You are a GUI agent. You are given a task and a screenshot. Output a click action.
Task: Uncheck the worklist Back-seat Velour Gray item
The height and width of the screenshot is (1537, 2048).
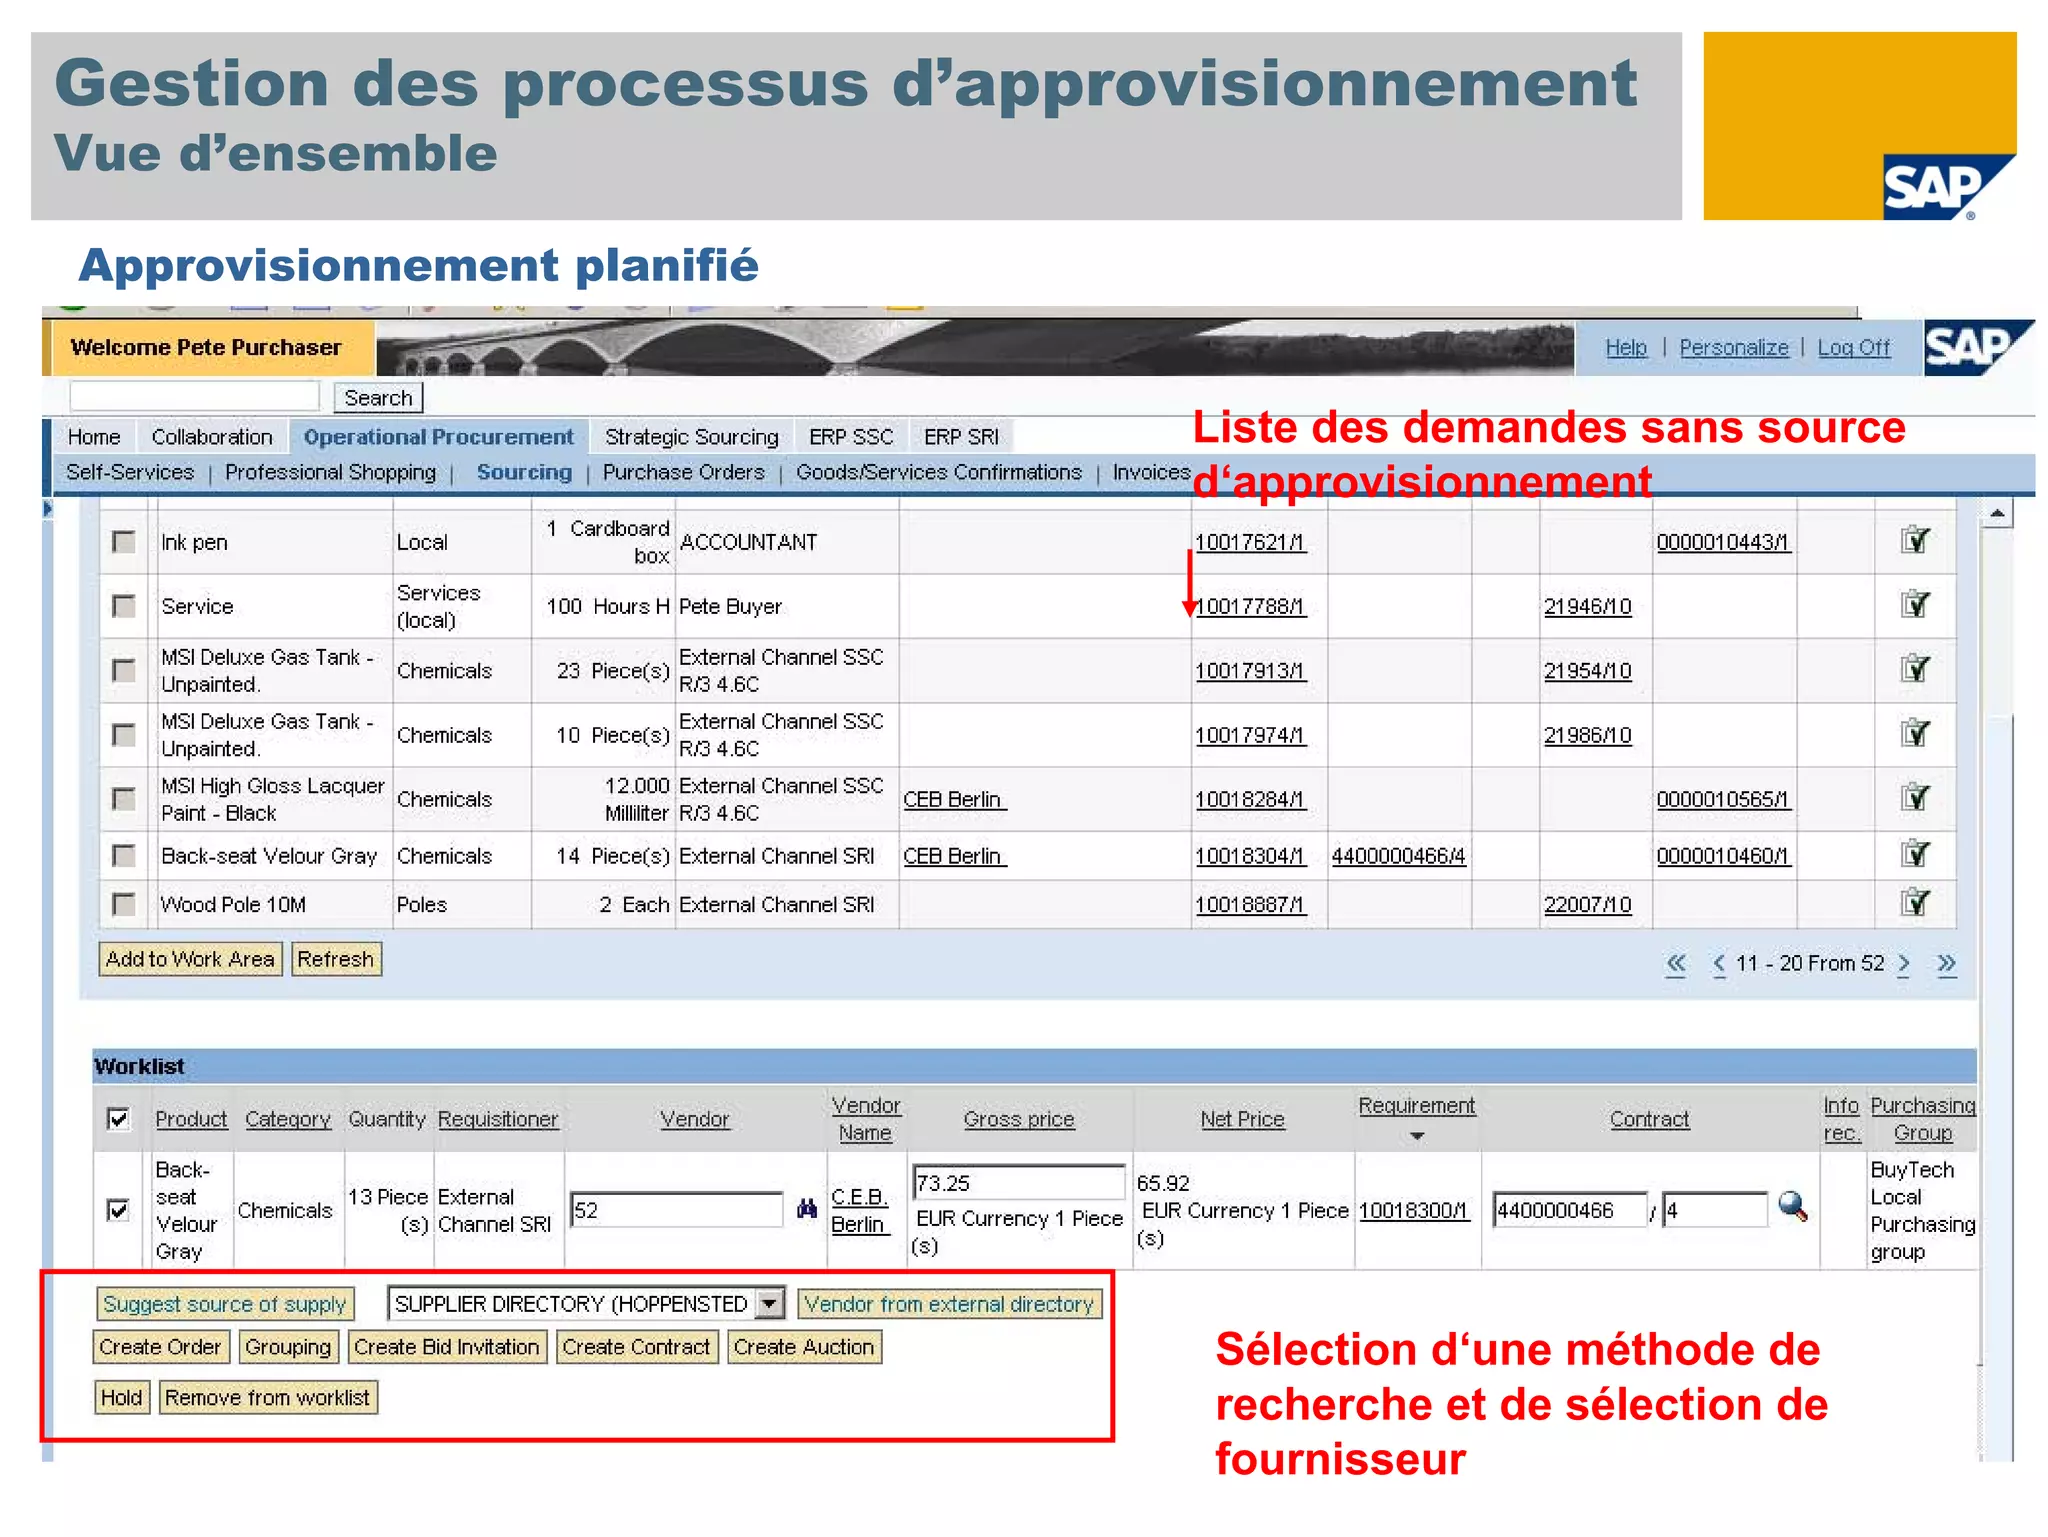click(118, 1210)
